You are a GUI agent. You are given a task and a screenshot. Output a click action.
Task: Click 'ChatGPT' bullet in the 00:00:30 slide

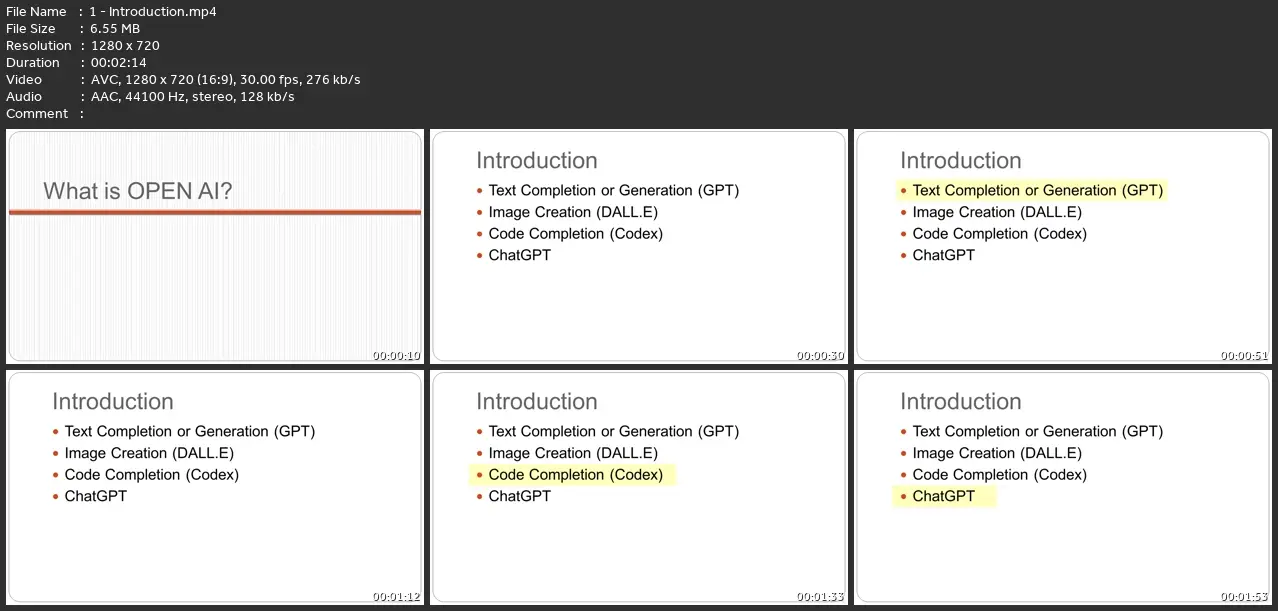tap(520, 255)
